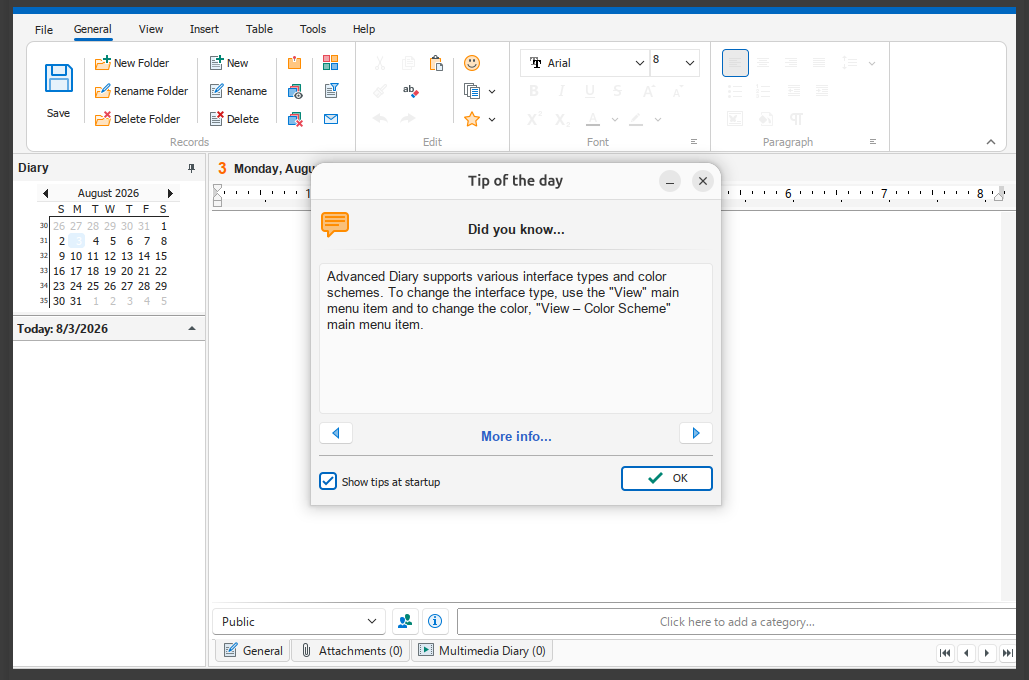
Task: Open the line spacing dropdown arrow
Action: [872, 63]
